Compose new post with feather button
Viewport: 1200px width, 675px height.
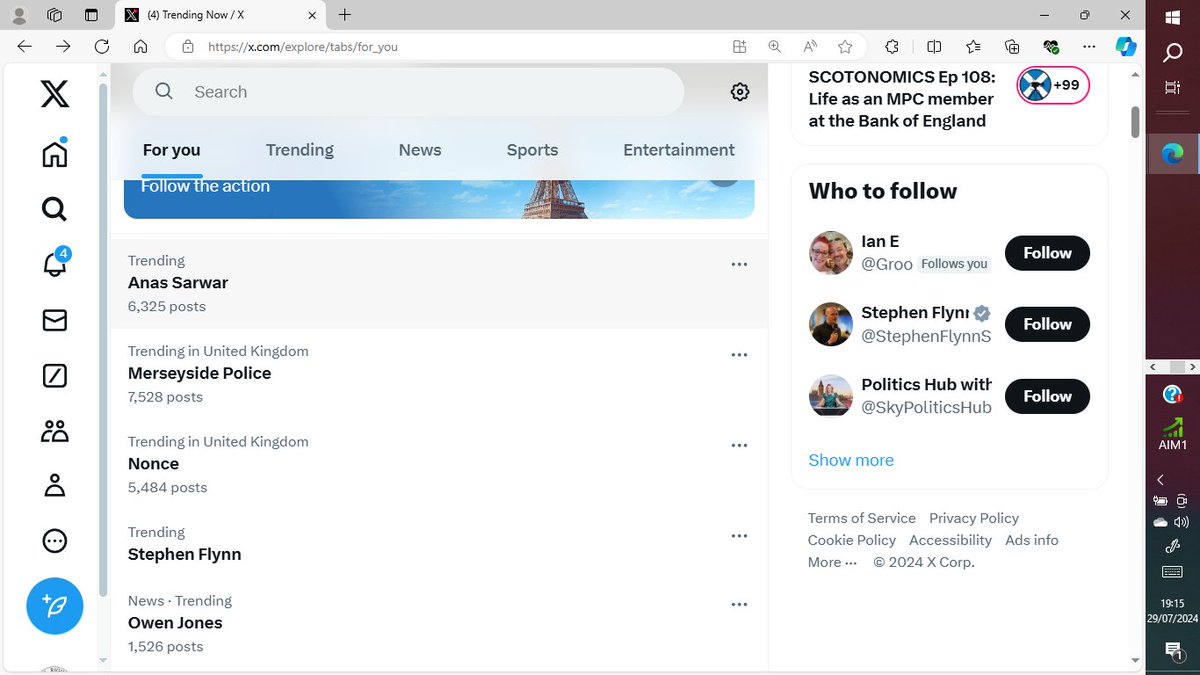(x=55, y=606)
